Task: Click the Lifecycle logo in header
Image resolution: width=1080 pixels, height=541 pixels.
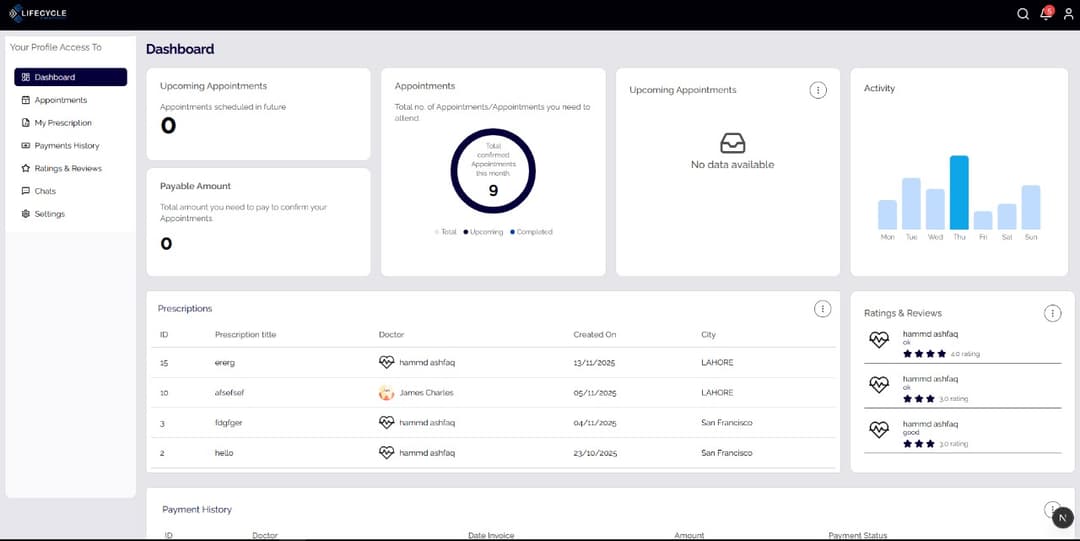Action: click(38, 13)
